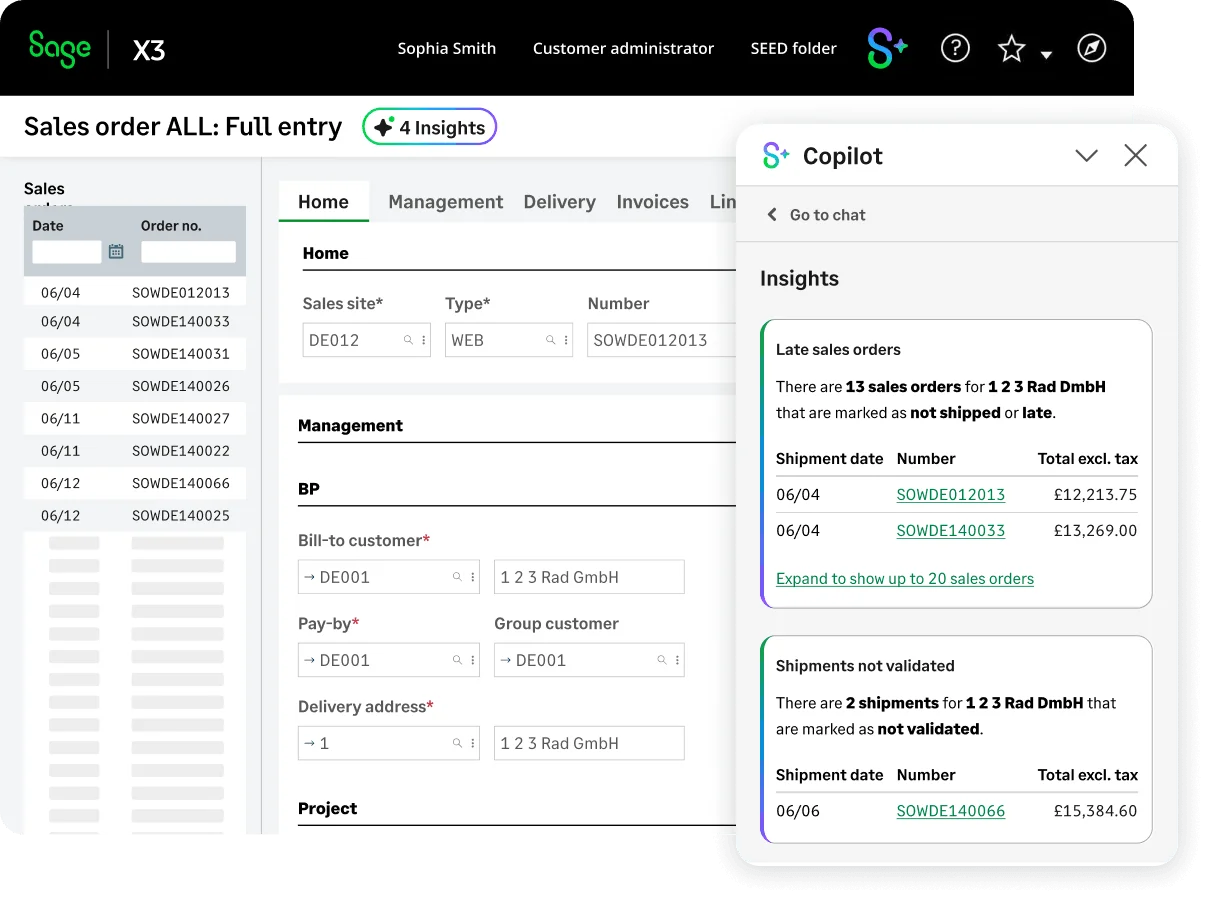Open actions menu in Type field
The width and height of the screenshot is (1212, 908).
pos(565,340)
